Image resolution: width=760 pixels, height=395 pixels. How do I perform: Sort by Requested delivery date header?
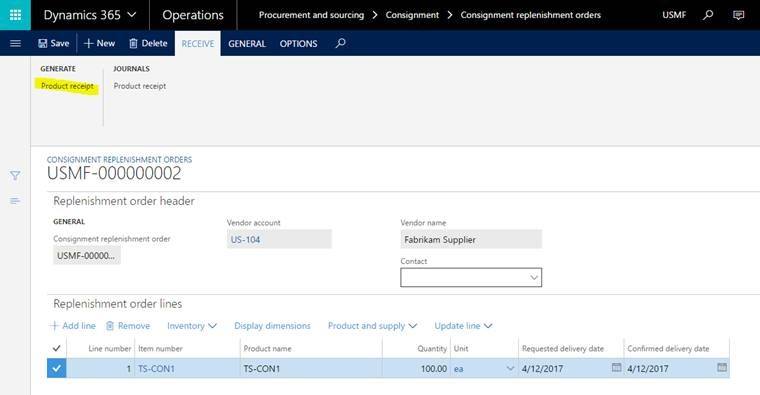click(x=563, y=348)
